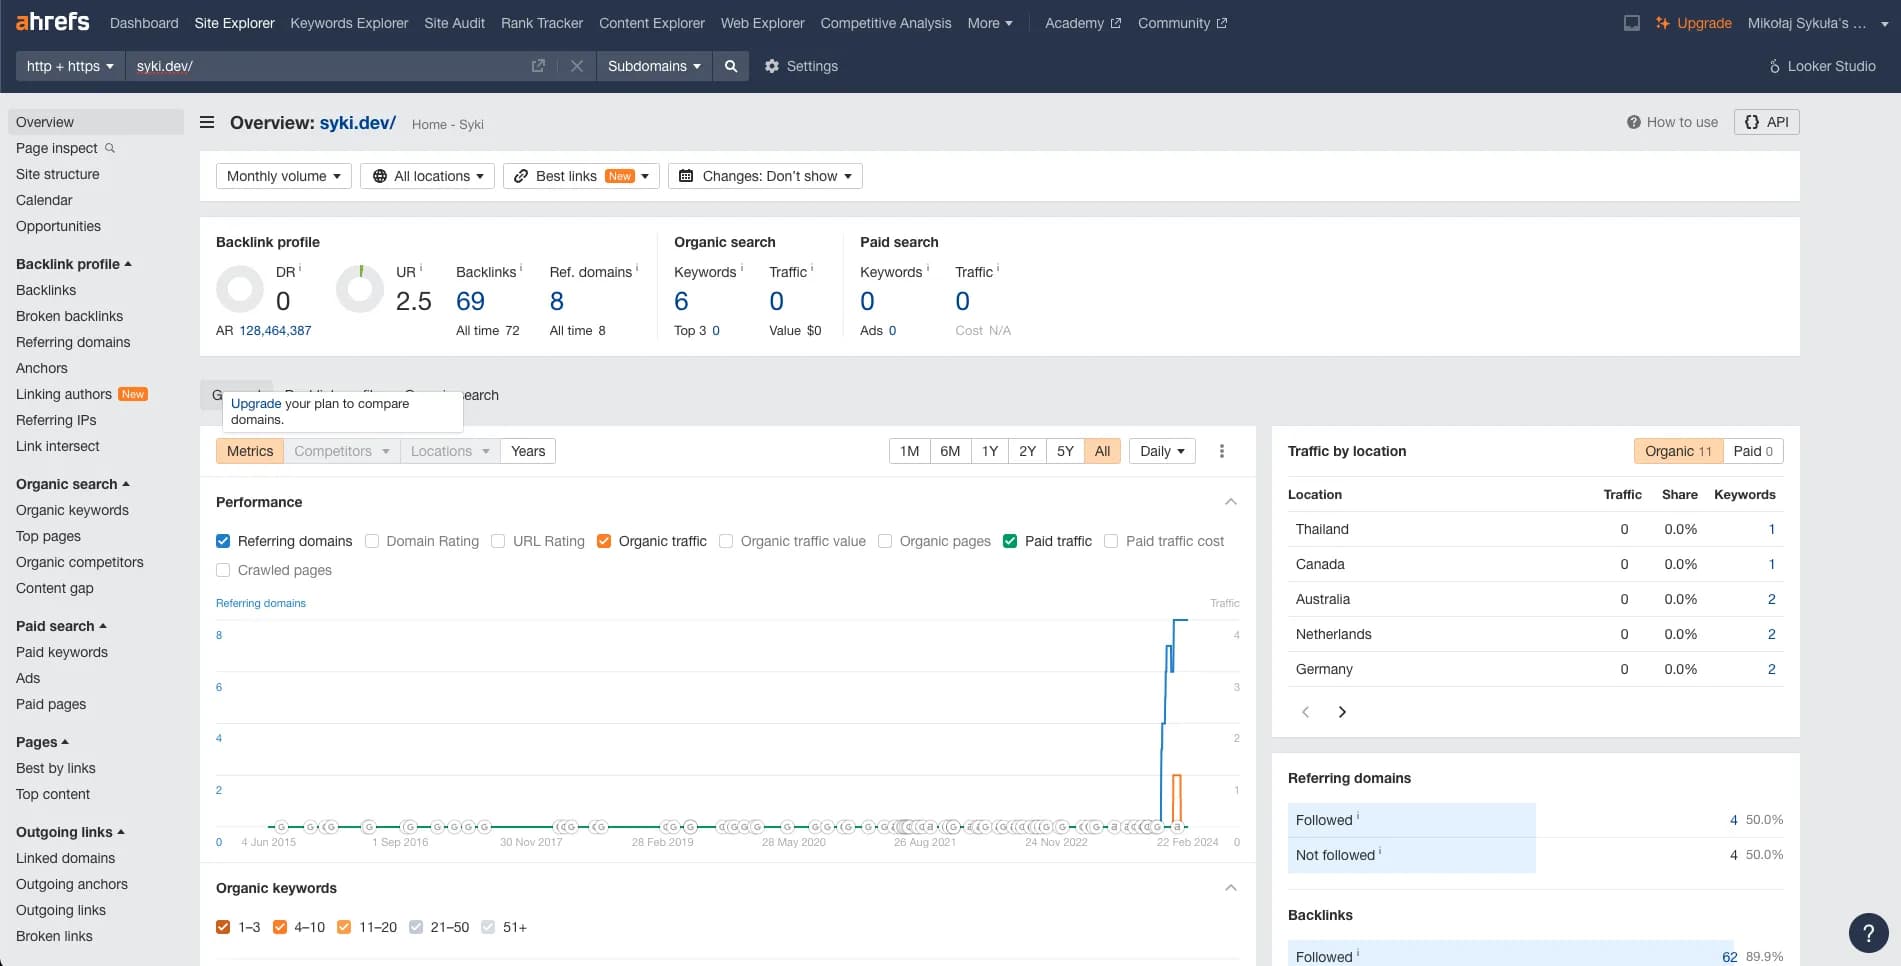Open Changes: Don't show dropdown
Viewport: 1901px width, 966px height.
tap(765, 176)
